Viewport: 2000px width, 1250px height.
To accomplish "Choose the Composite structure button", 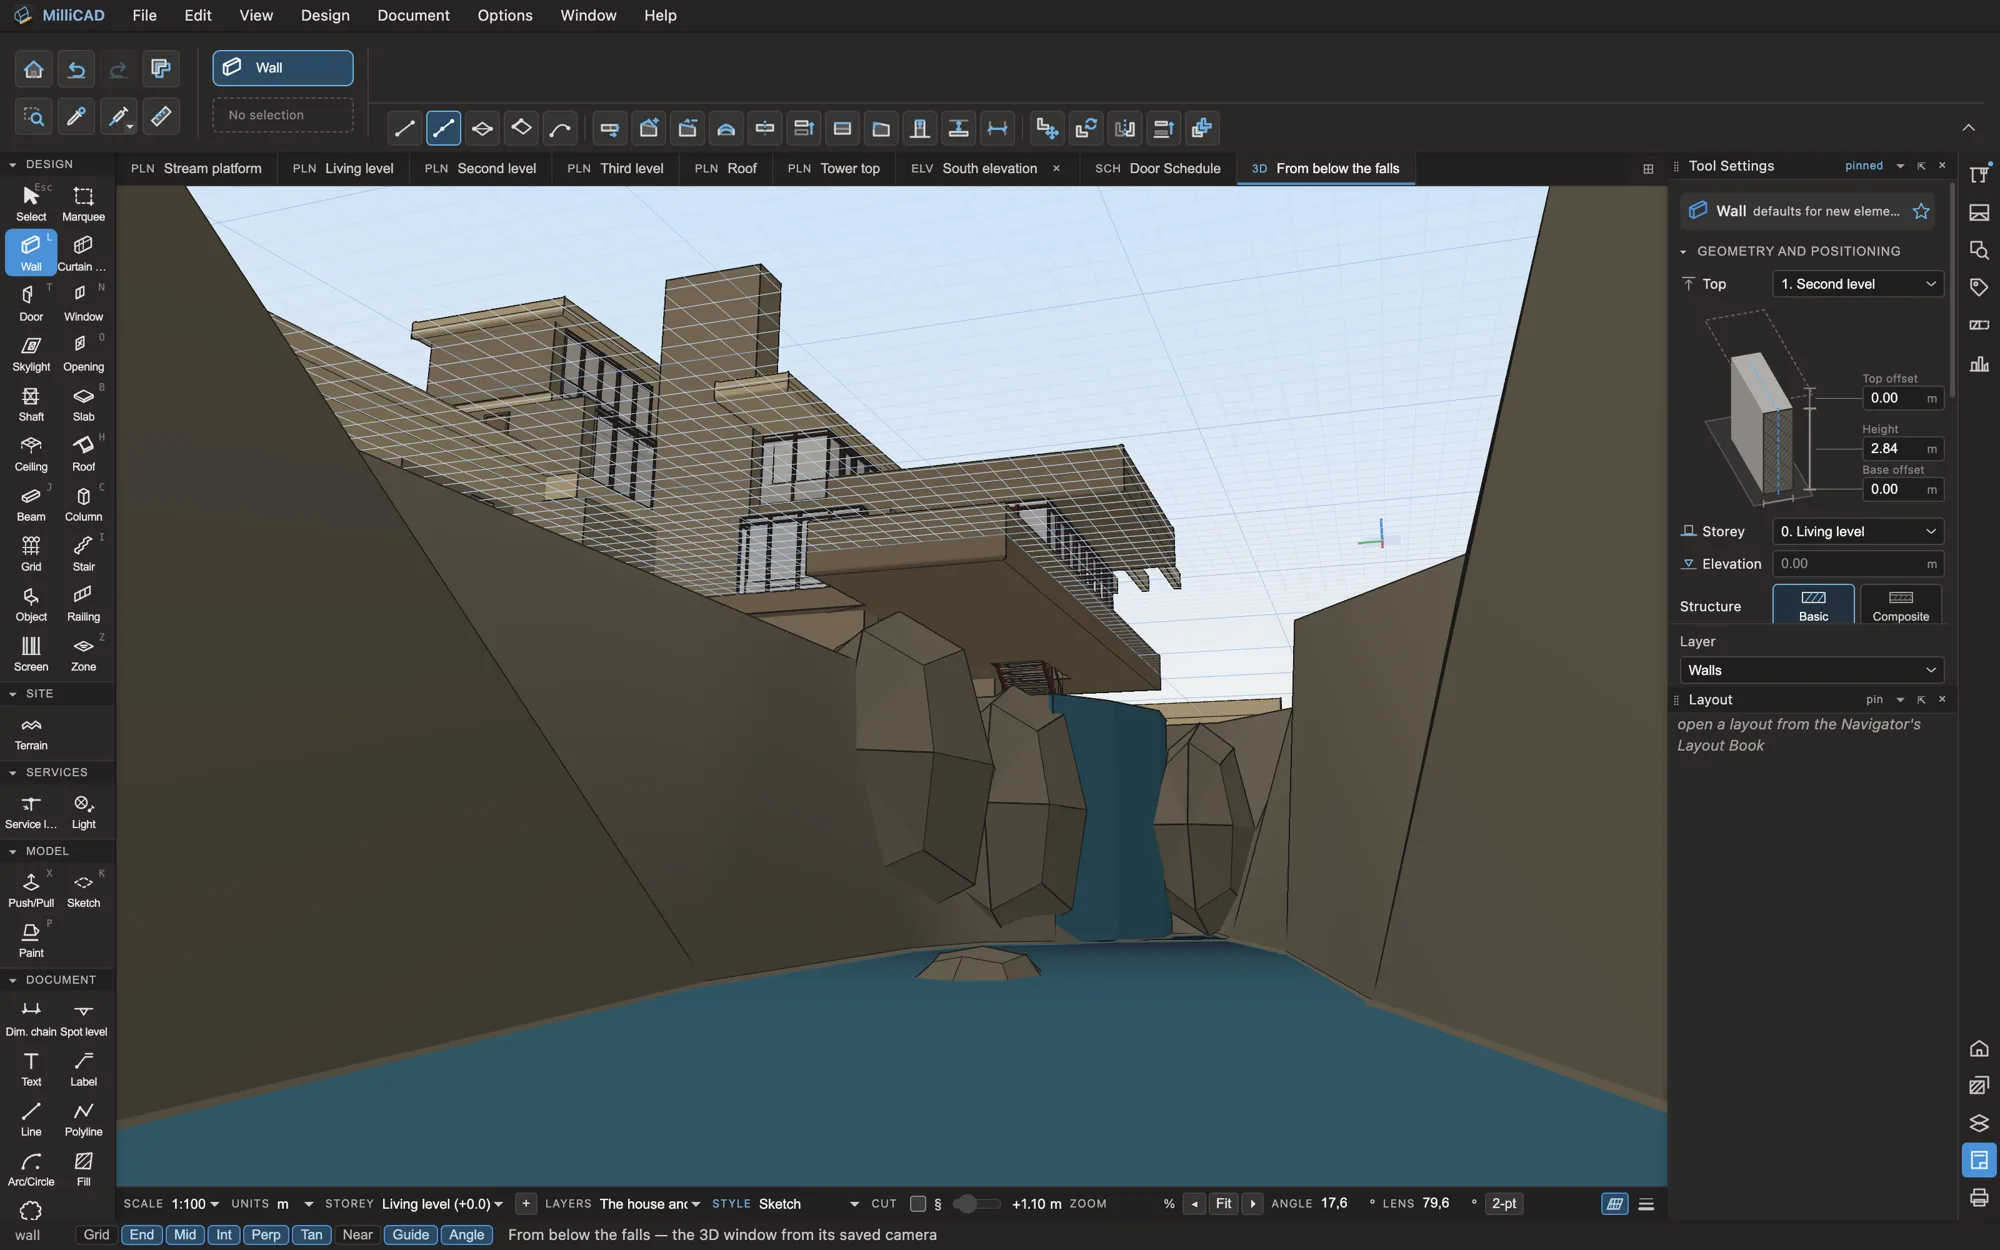I will tap(1900, 605).
